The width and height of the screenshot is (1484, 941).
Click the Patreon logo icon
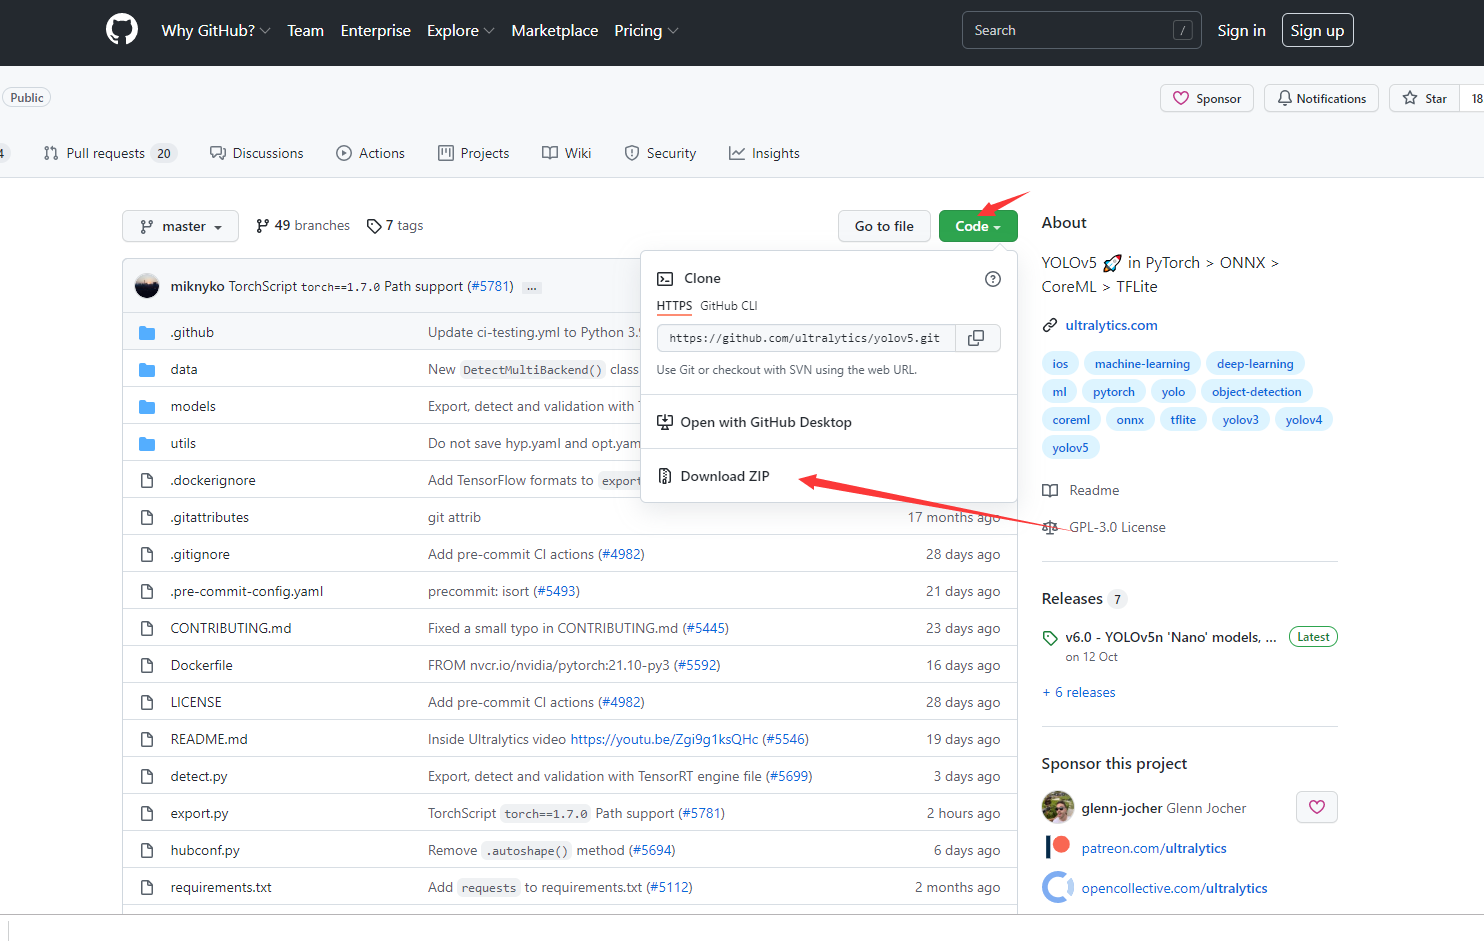point(1057,848)
